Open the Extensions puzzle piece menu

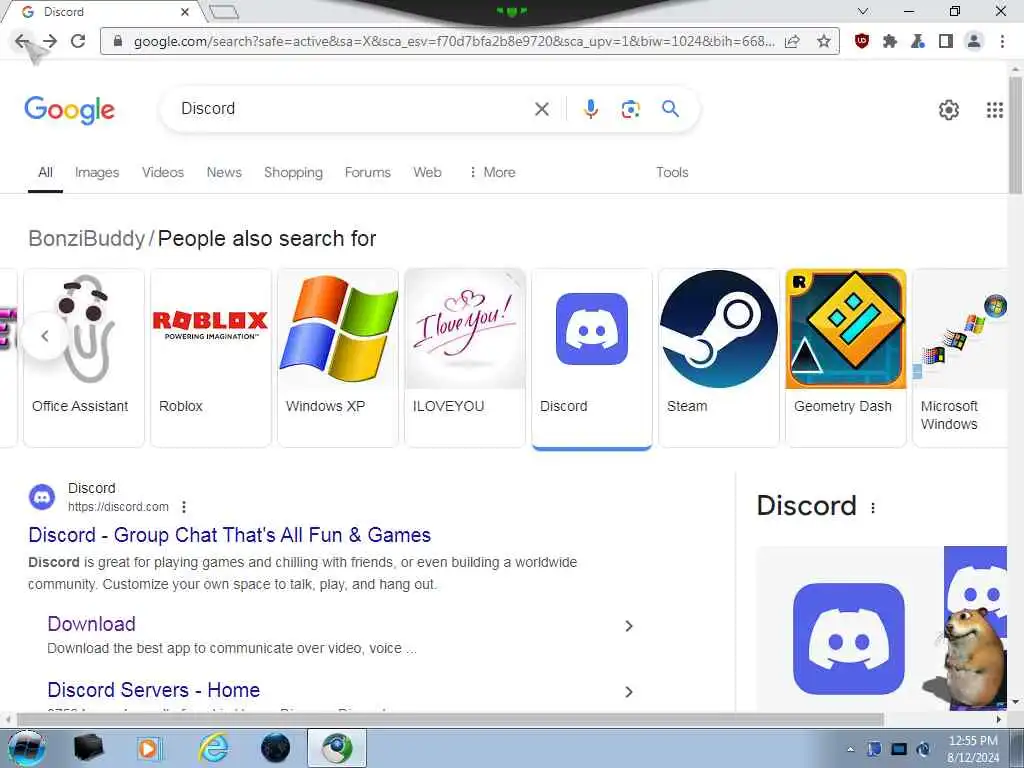click(889, 42)
